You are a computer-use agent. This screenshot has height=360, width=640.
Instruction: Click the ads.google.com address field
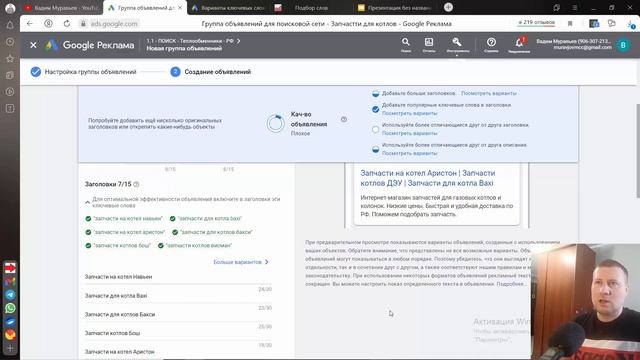pos(114,24)
